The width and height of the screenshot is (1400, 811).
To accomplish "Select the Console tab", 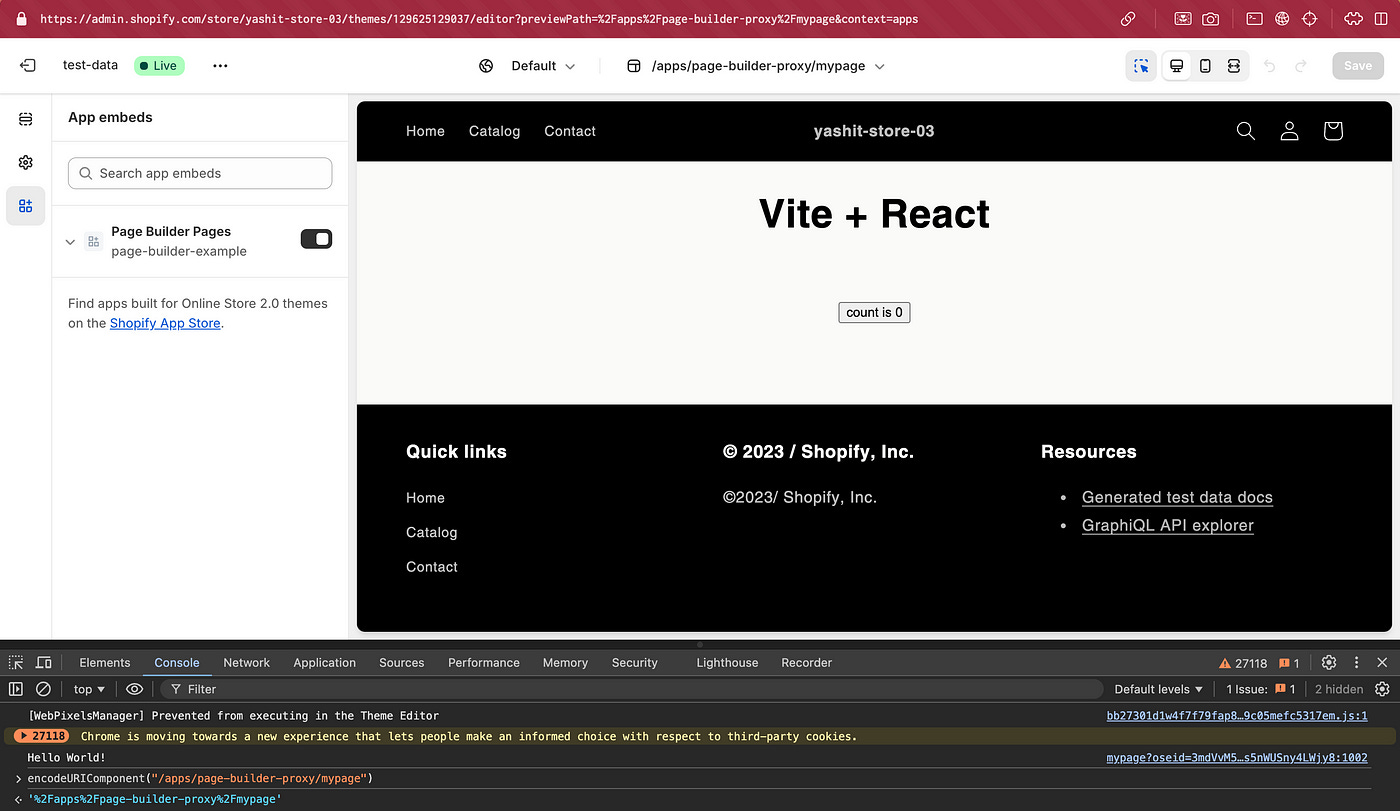I will pyautogui.click(x=177, y=663).
